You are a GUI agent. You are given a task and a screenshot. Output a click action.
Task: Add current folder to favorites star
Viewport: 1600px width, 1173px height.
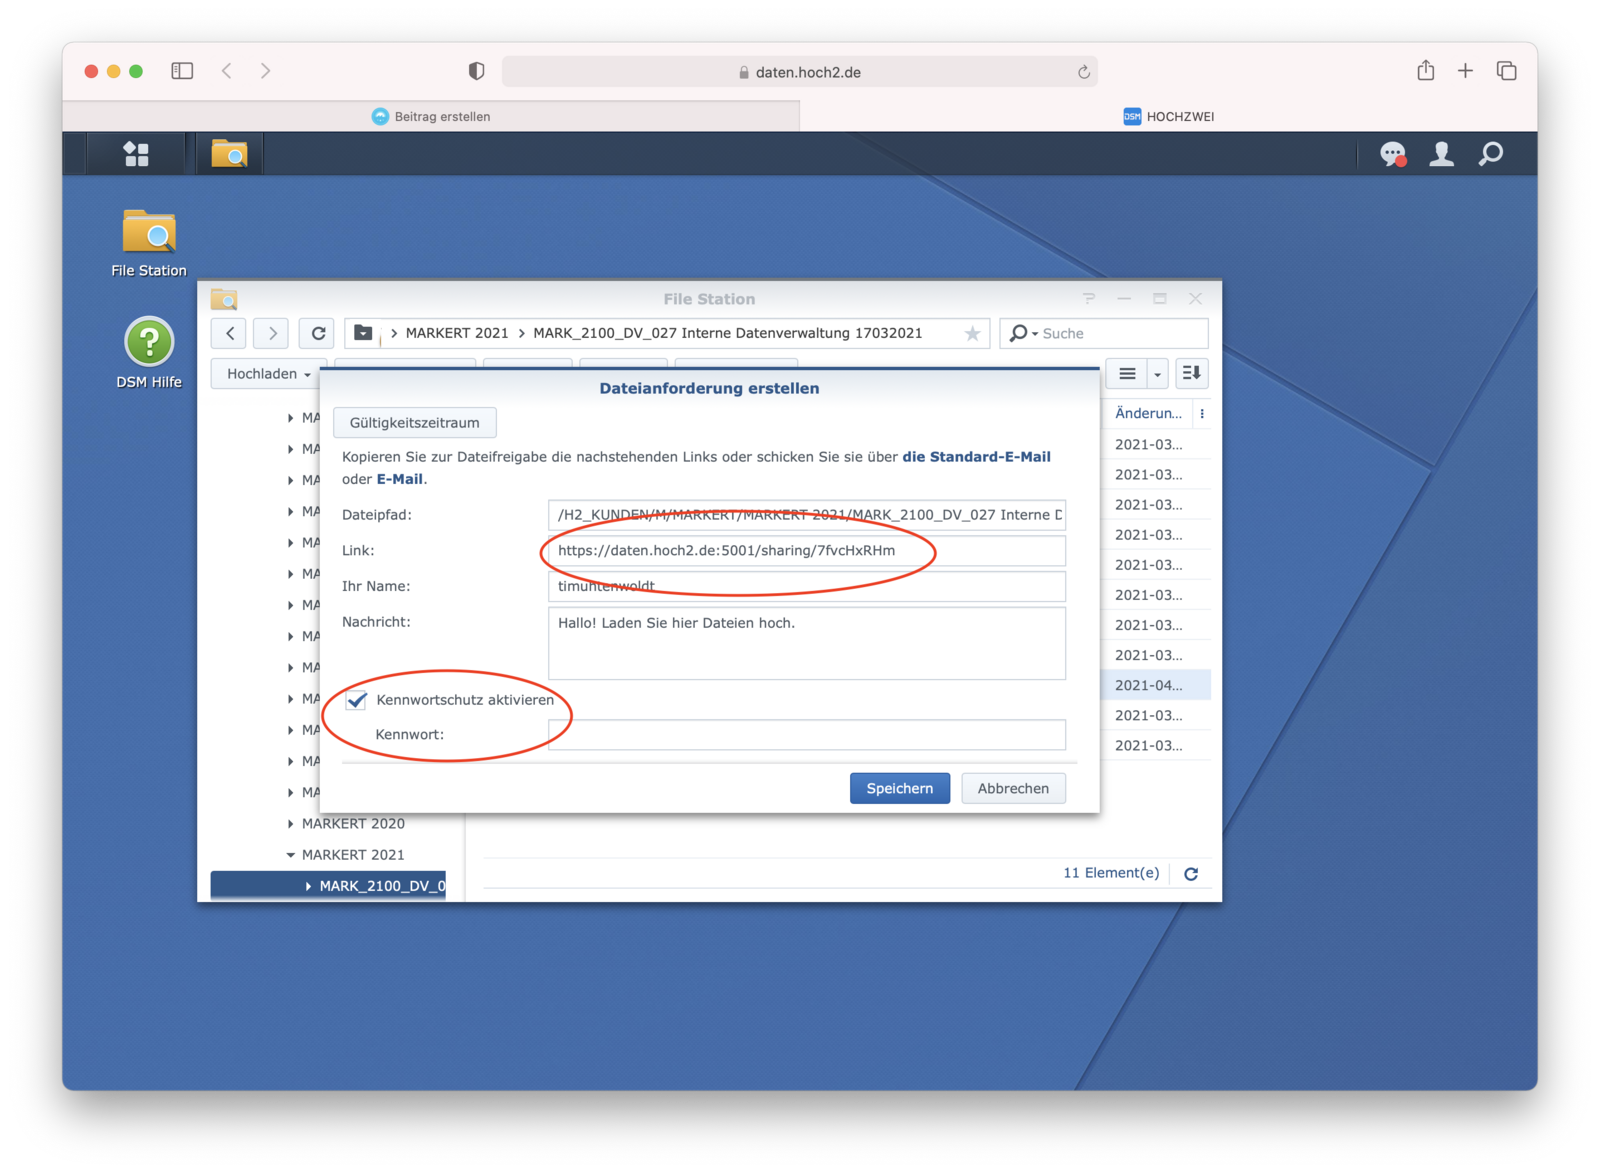[972, 334]
